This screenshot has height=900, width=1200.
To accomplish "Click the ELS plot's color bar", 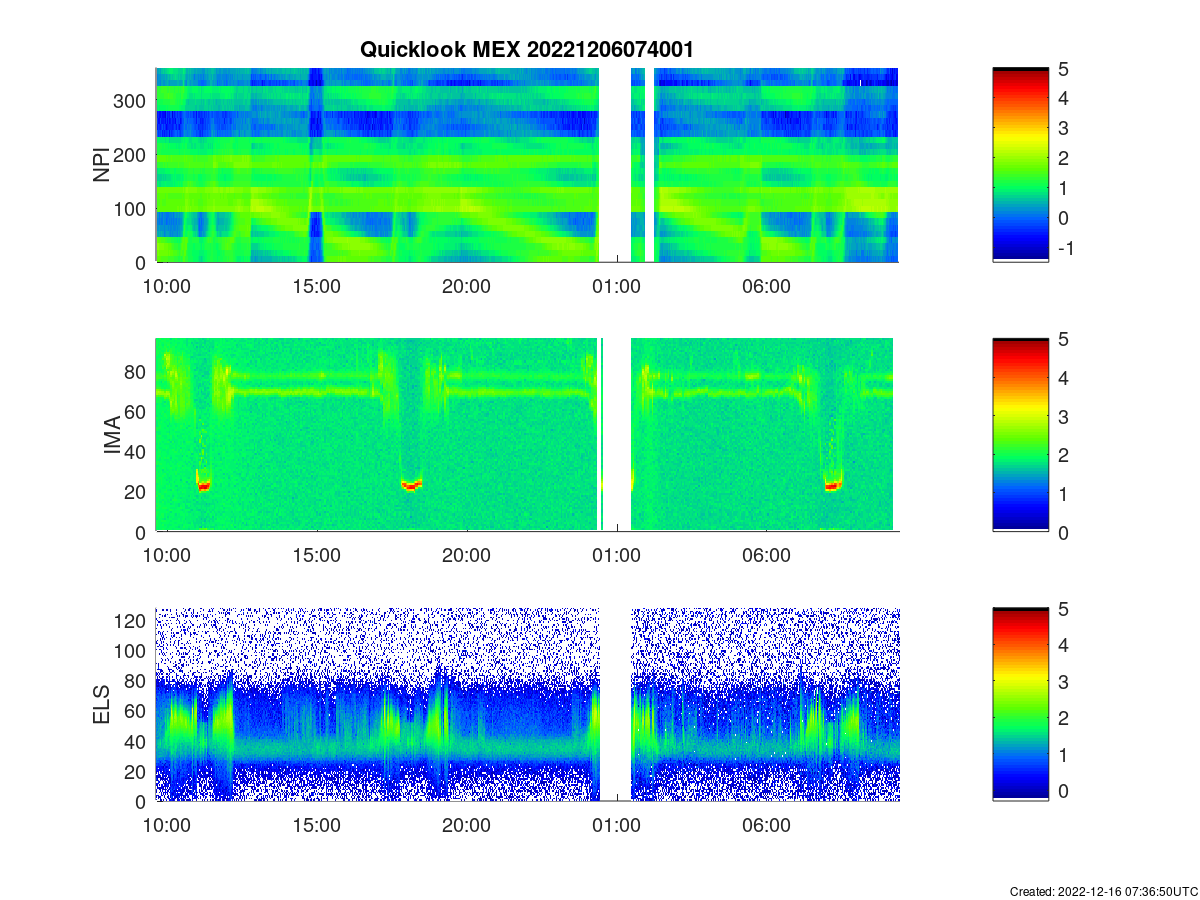I will (1020, 704).
